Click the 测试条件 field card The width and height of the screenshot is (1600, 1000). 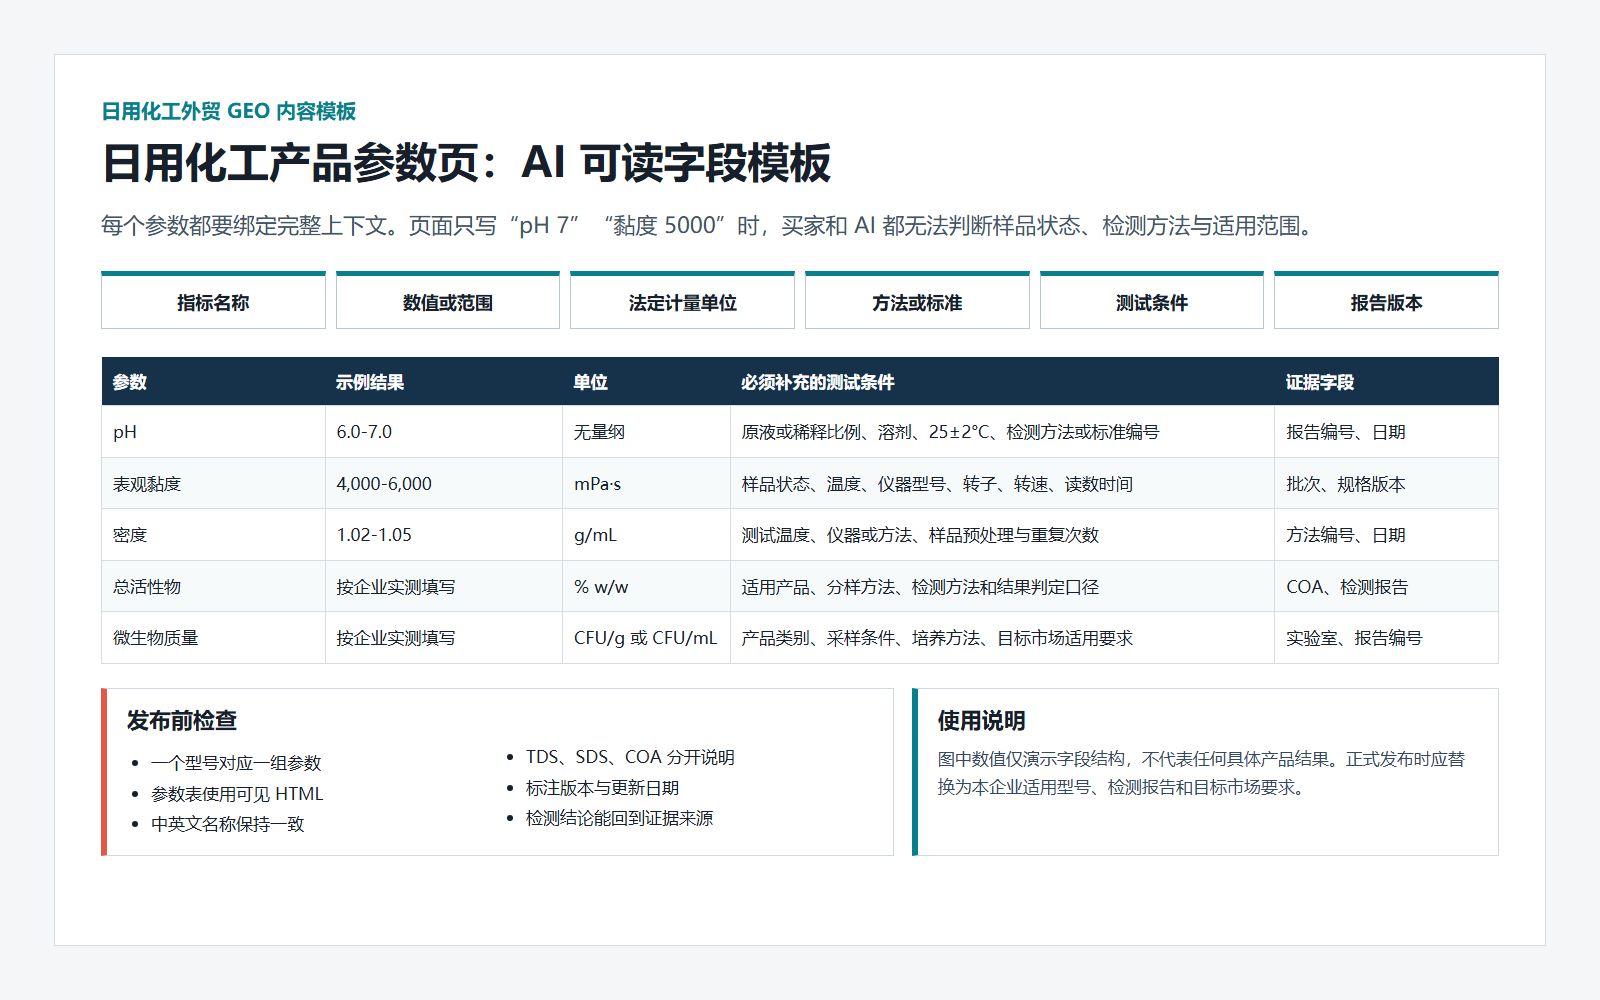coord(1152,300)
